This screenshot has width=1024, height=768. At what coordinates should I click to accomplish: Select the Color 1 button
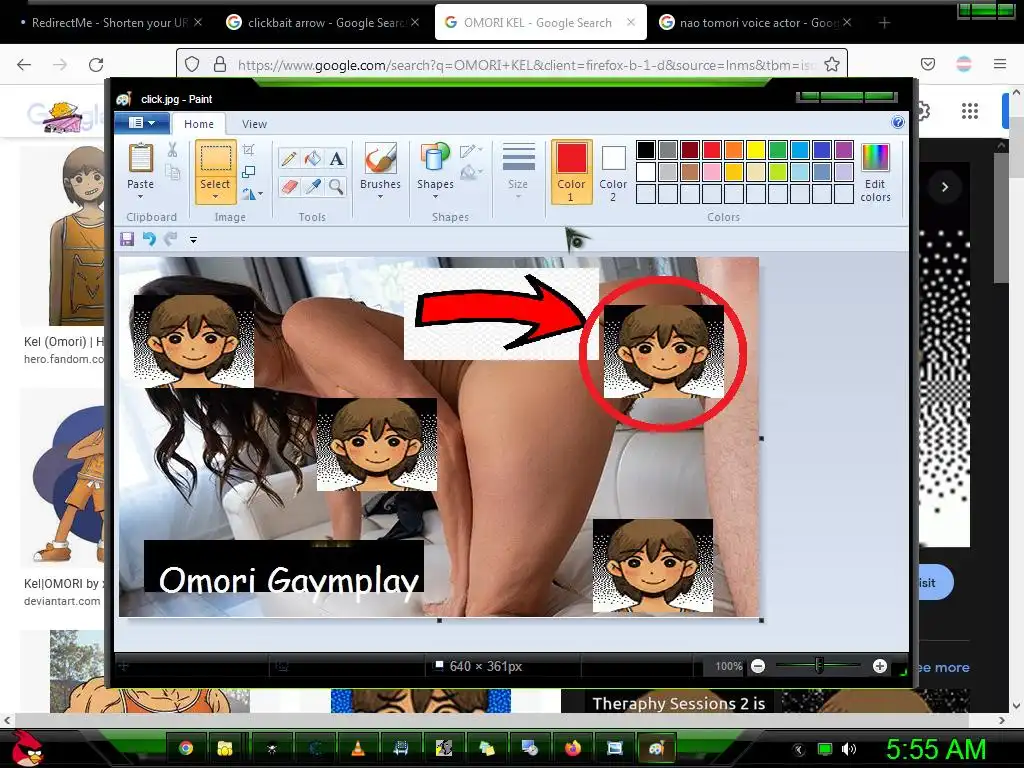pos(571,171)
